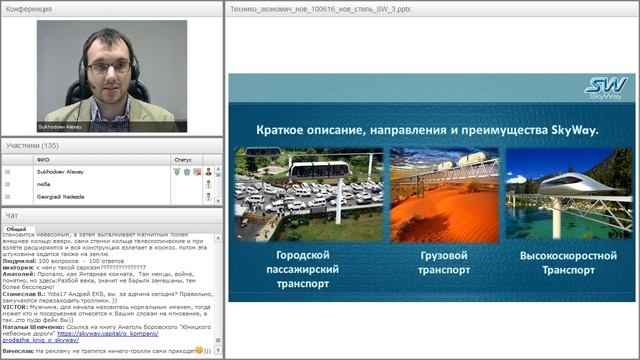Click VICTOR's name in the chat
The height and width of the screenshot is (360, 640).
click(x=15, y=307)
